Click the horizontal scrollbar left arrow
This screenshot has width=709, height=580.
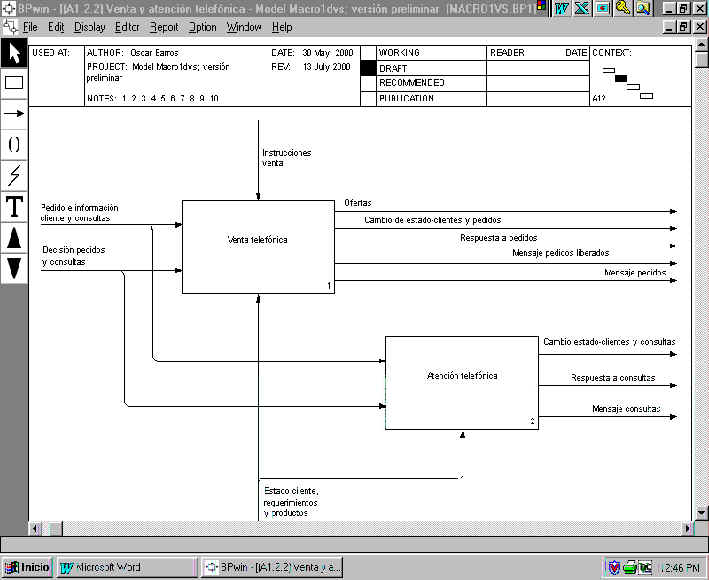[36, 528]
